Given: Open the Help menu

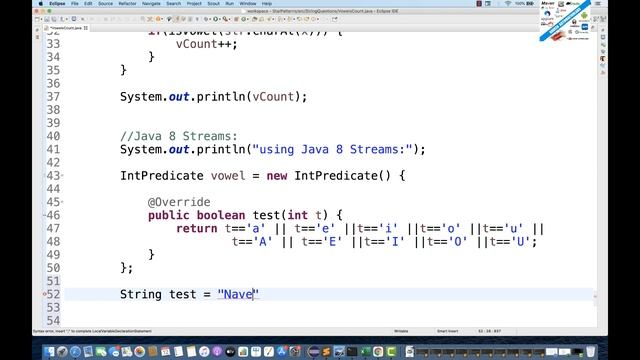Looking at the screenshot, I should (267, 3).
